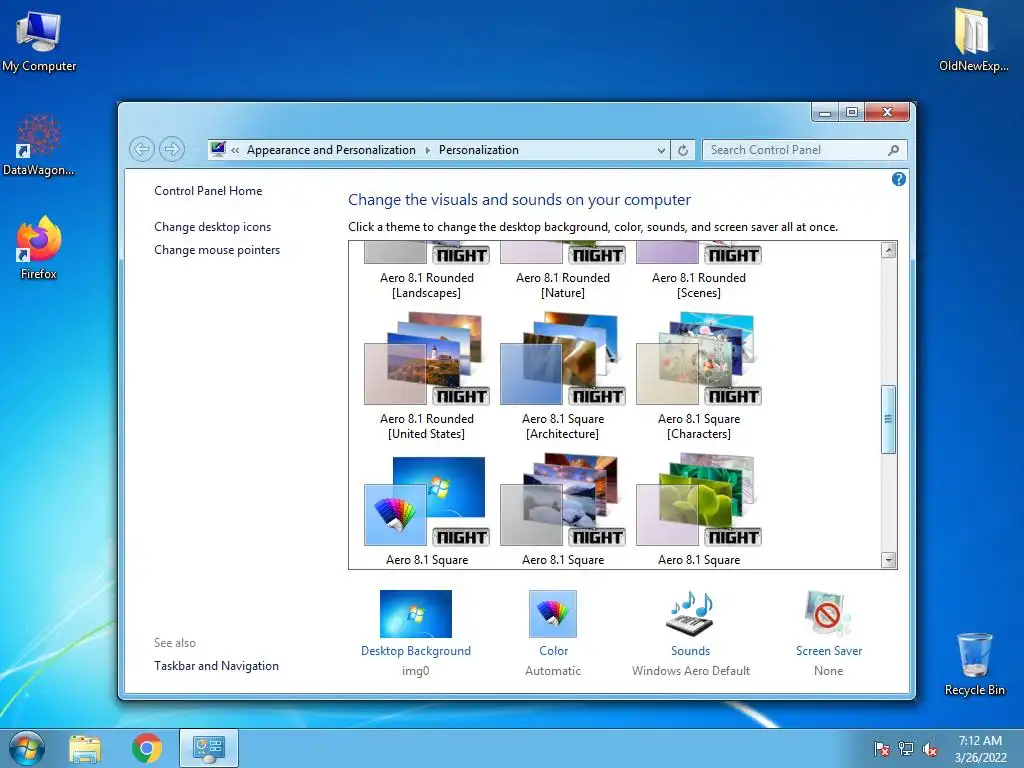Select Aero 8.1 Rounded [Landscapes] theme
The height and width of the screenshot is (768, 1024).
[x=427, y=270]
